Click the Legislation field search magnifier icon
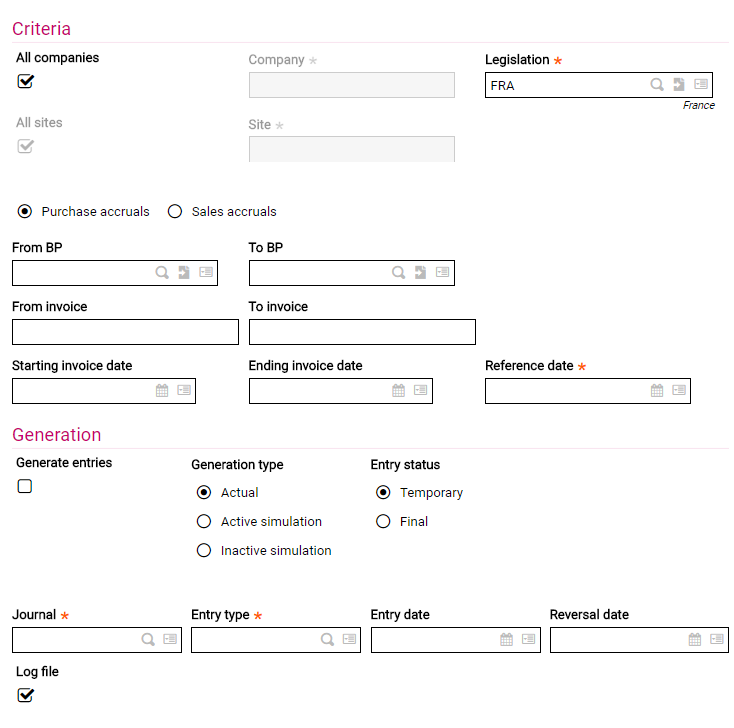 pos(657,85)
